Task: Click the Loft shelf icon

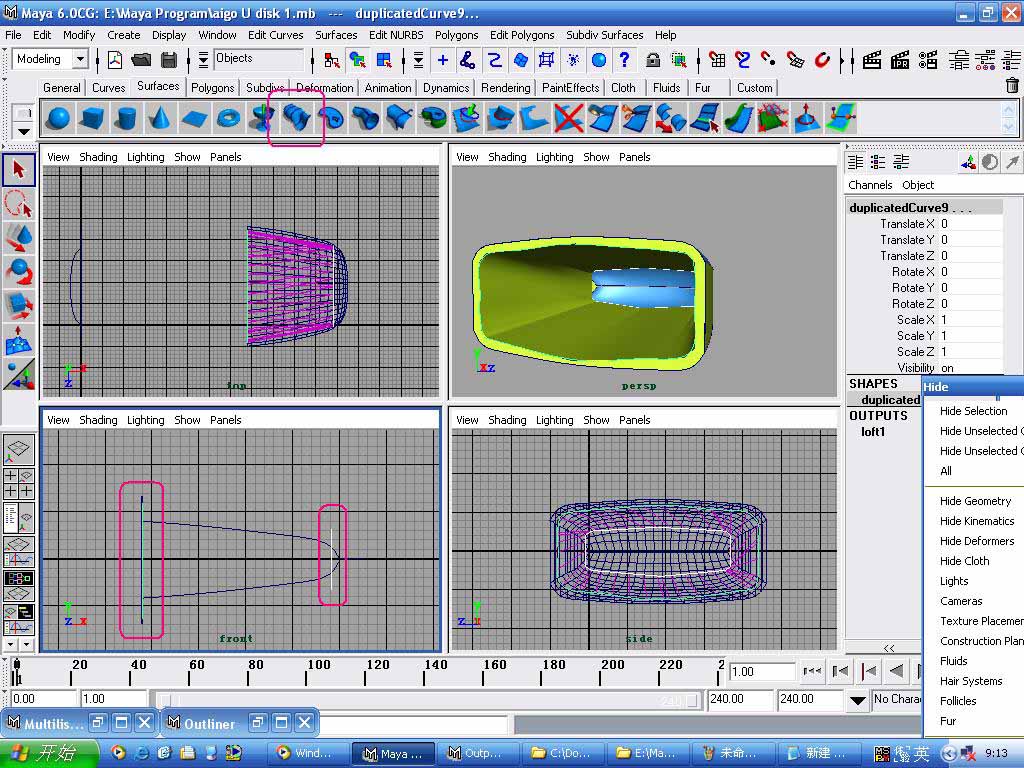Action: pos(296,118)
